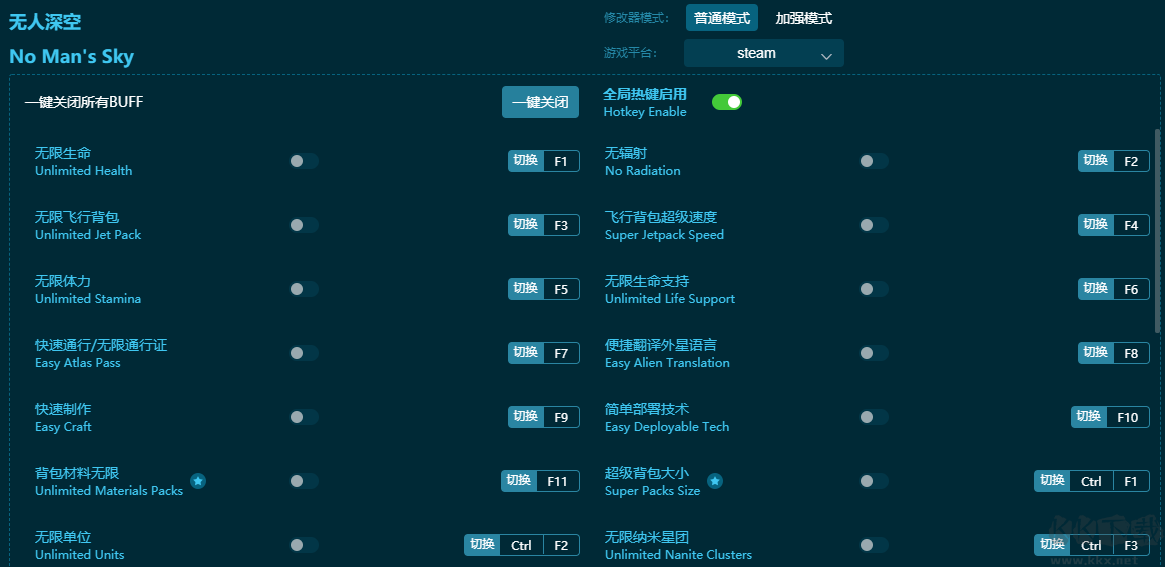
Task: Click the F9 hotkey field for Easy Craft
Action: click(x=561, y=417)
